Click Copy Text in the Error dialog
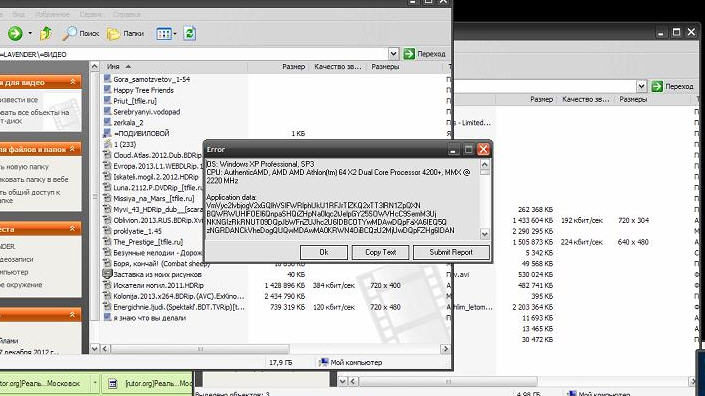The height and width of the screenshot is (396, 705). click(x=380, y=252)
